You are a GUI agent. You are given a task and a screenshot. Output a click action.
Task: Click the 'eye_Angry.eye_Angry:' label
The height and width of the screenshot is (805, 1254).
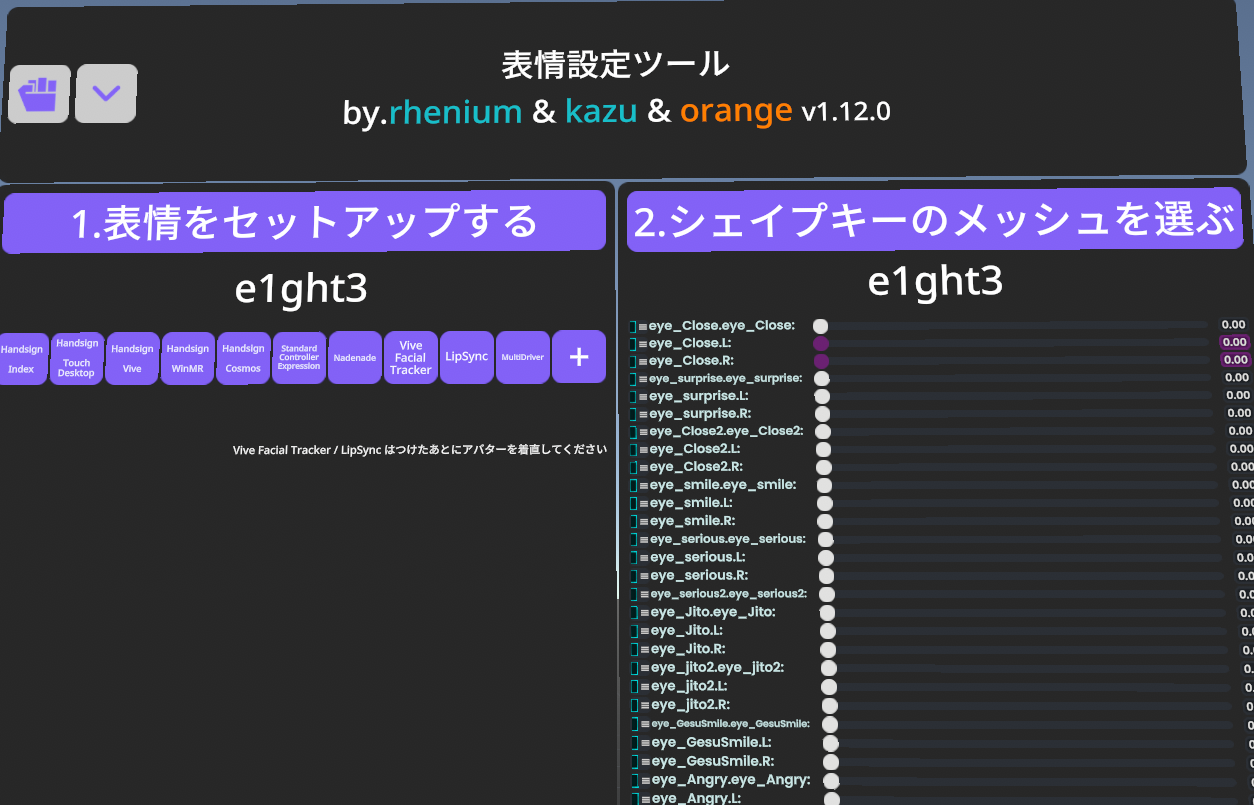(731, 780)
